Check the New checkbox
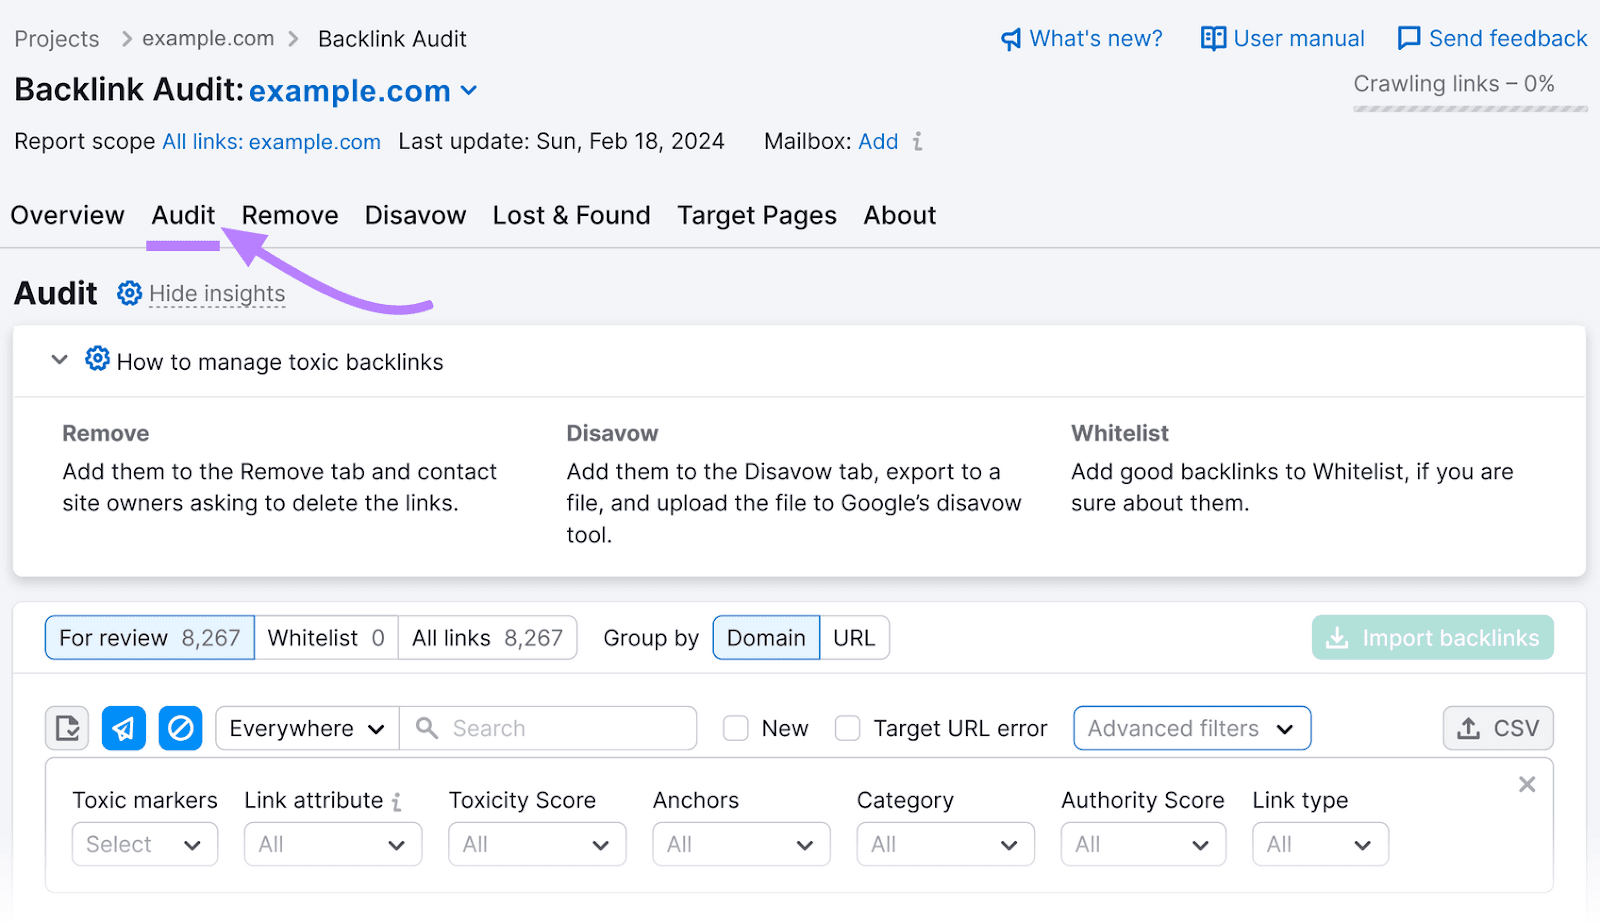 click(x=735, y=728)
